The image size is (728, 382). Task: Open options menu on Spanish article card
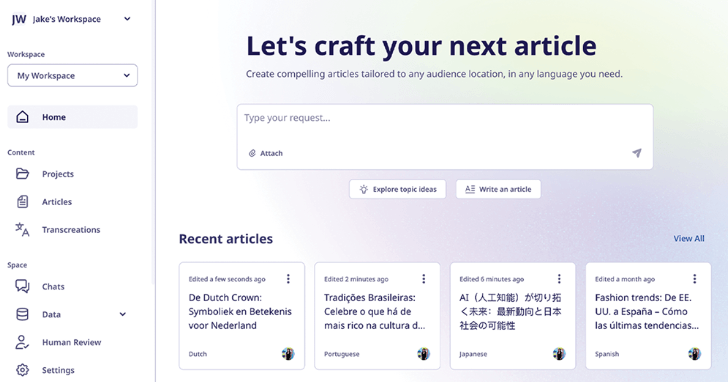695,278
